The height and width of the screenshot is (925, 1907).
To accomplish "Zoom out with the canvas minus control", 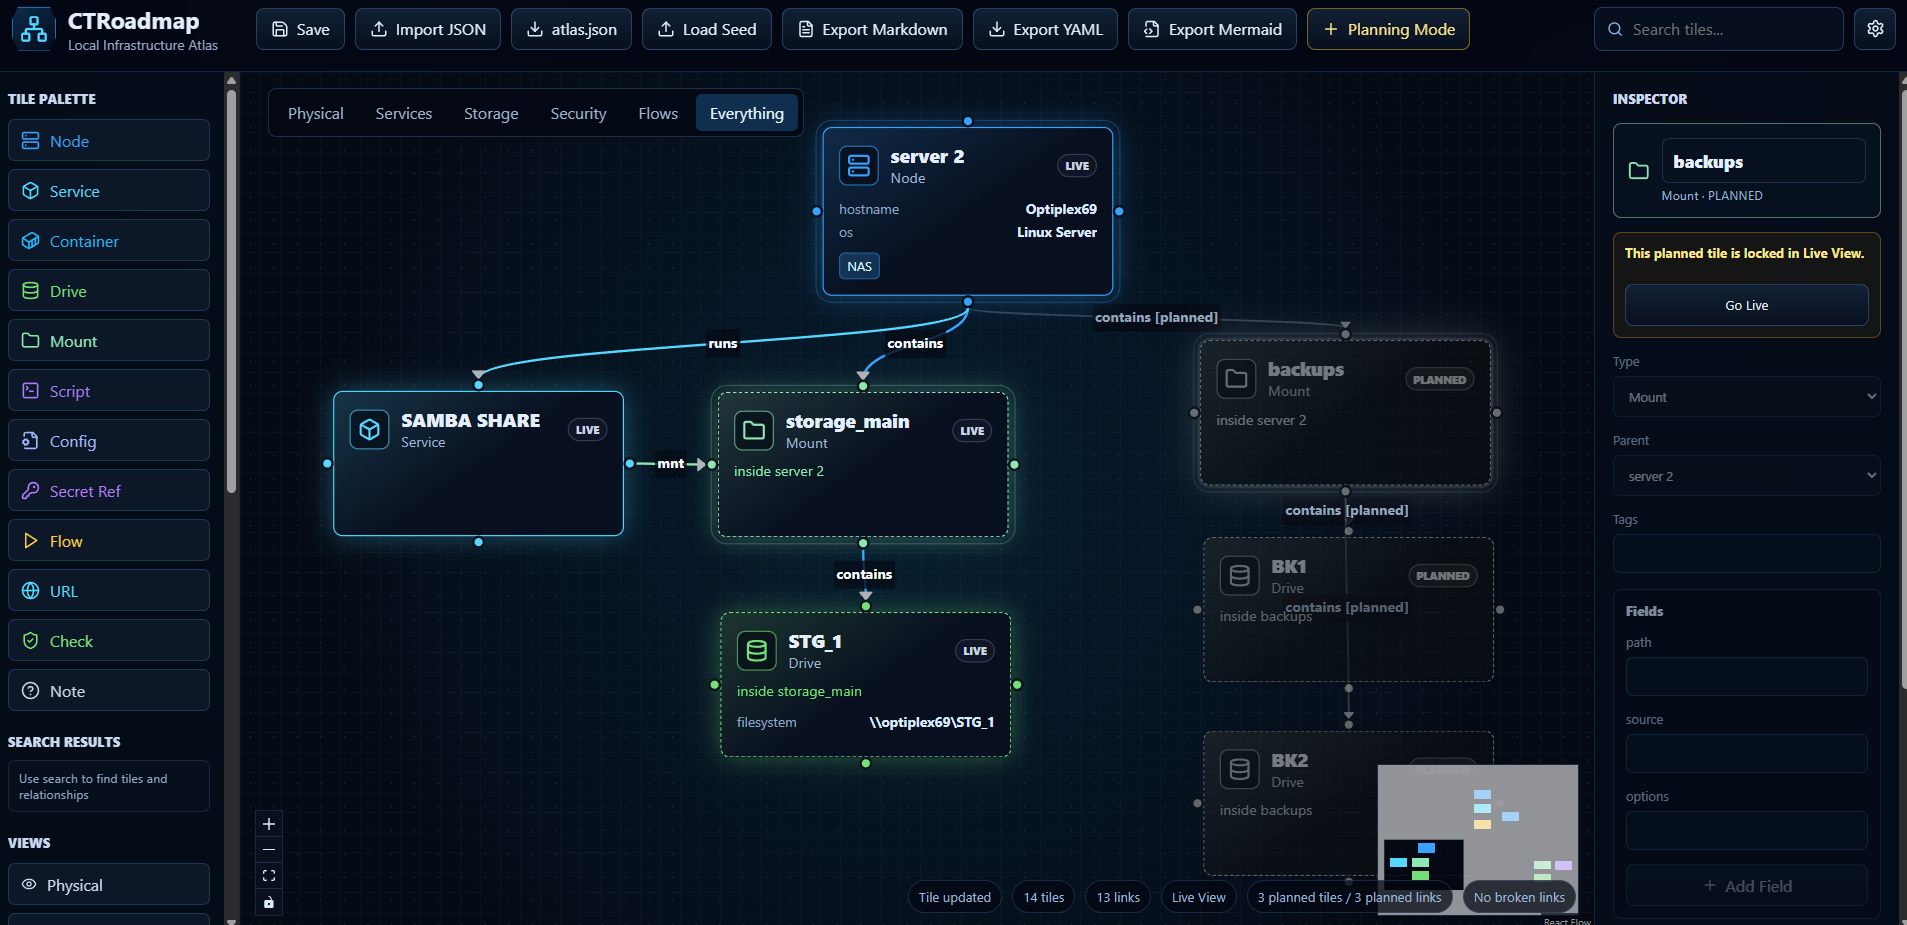I will coord(269,850).
